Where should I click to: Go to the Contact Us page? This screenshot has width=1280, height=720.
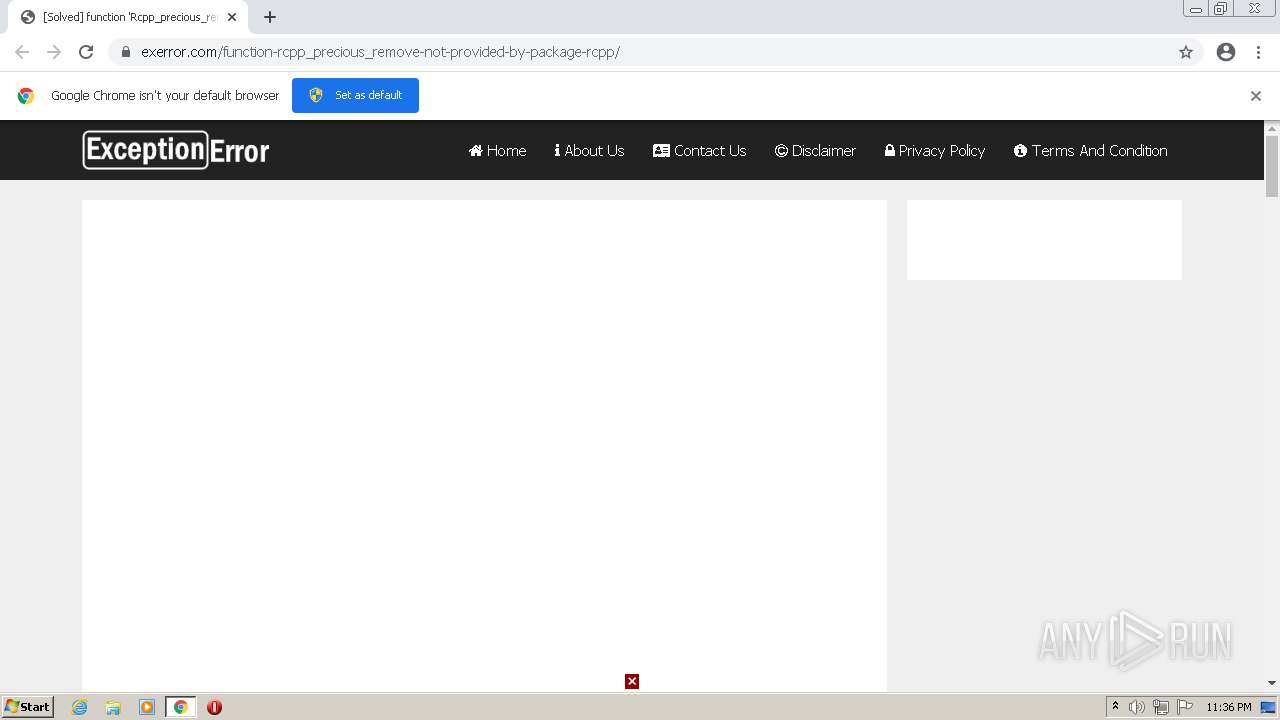[x=700, y=151]
